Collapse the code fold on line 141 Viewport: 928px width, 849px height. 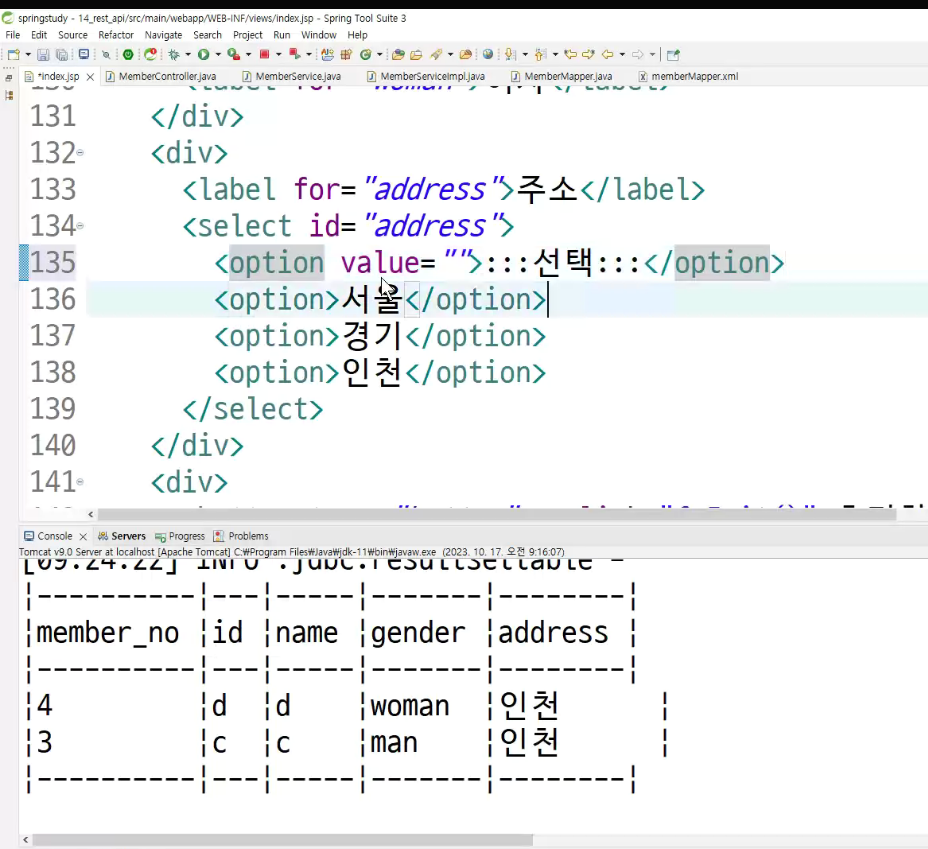(80, 482)
